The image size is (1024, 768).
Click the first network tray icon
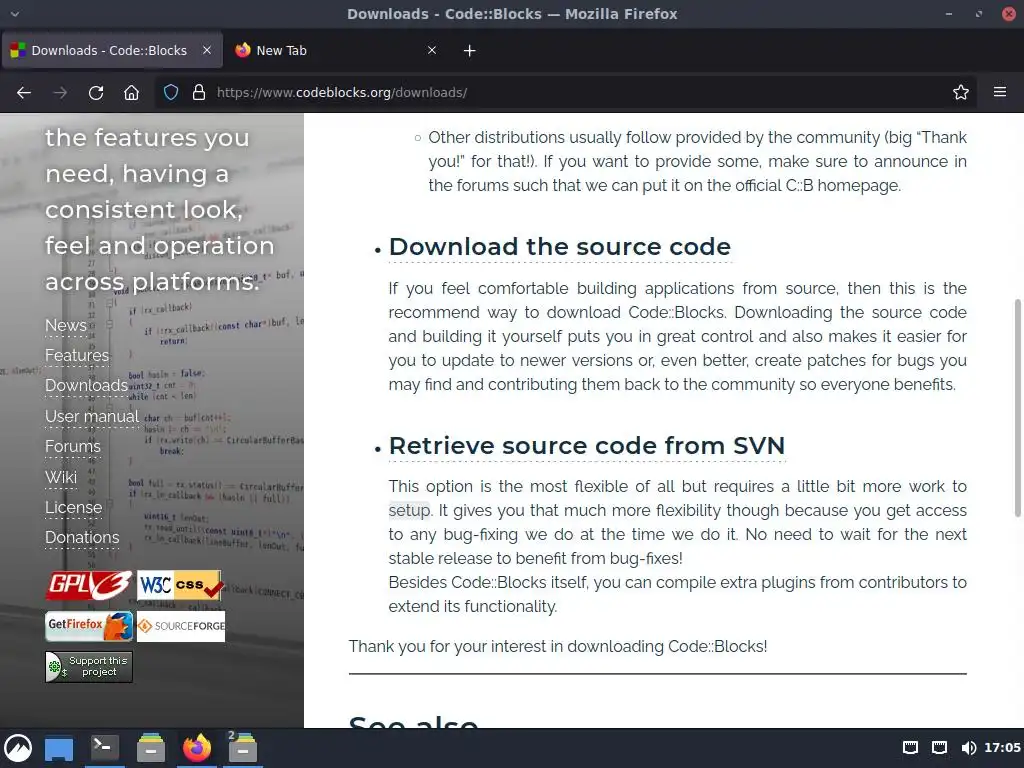[910, 748]
